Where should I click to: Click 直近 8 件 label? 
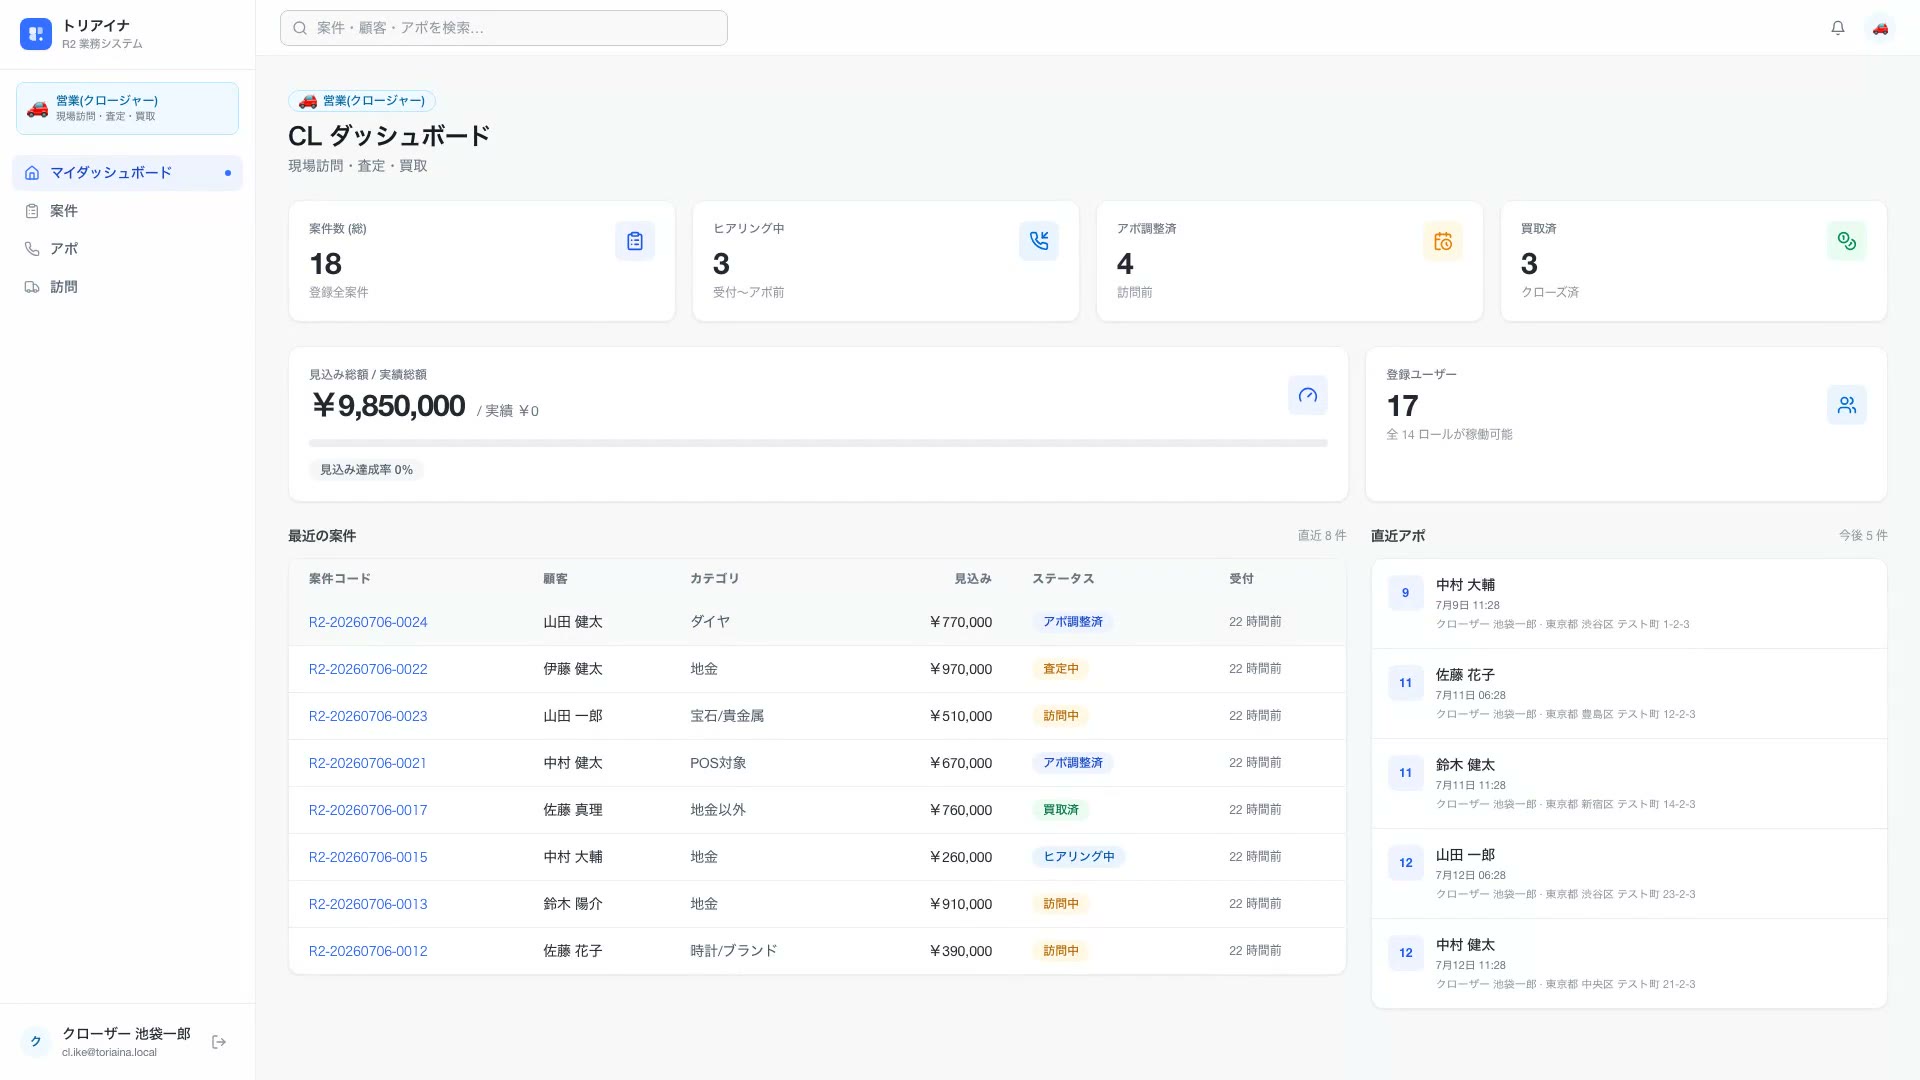[1322, 536]
